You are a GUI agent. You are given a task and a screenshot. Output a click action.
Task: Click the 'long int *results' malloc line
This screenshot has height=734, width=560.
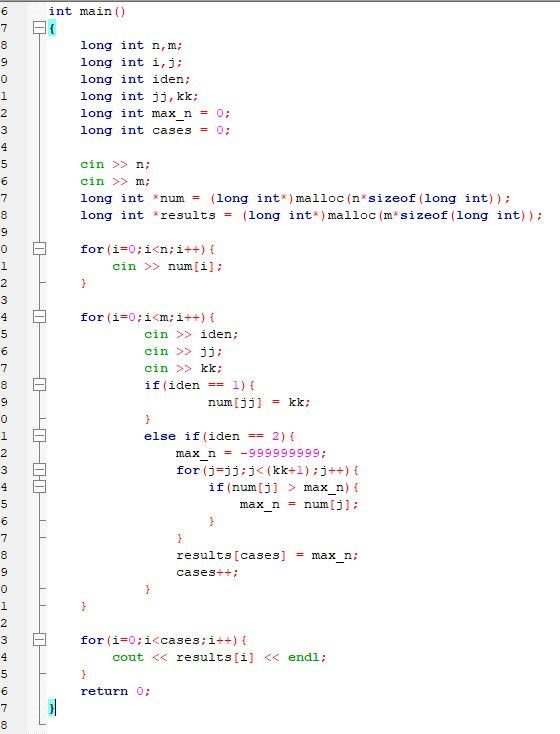pyautogui.click(x=311, y=215)
